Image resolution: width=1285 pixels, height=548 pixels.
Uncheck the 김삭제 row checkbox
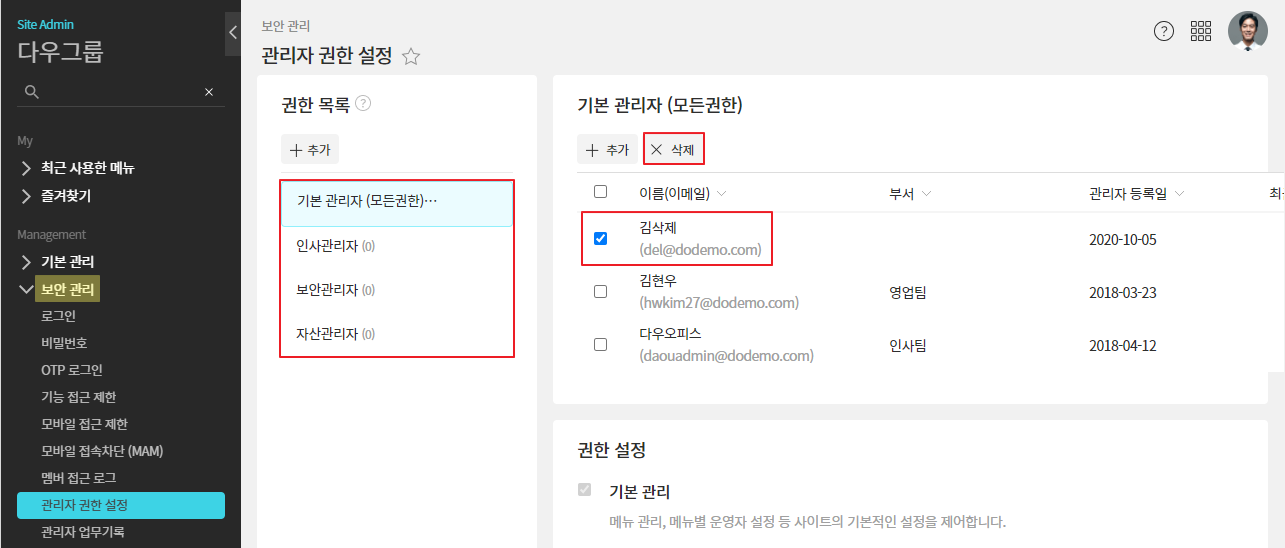pos(600,238)
